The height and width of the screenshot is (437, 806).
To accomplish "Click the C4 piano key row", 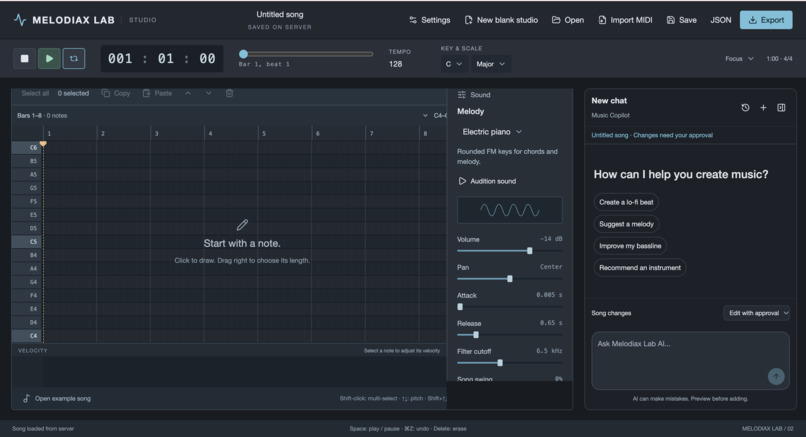I will (x=27, y=336).
